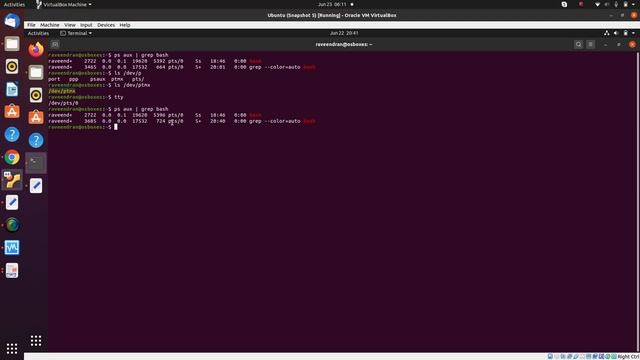Click the guest battery icon
640x360 pixels.
[x=625, y=33]
